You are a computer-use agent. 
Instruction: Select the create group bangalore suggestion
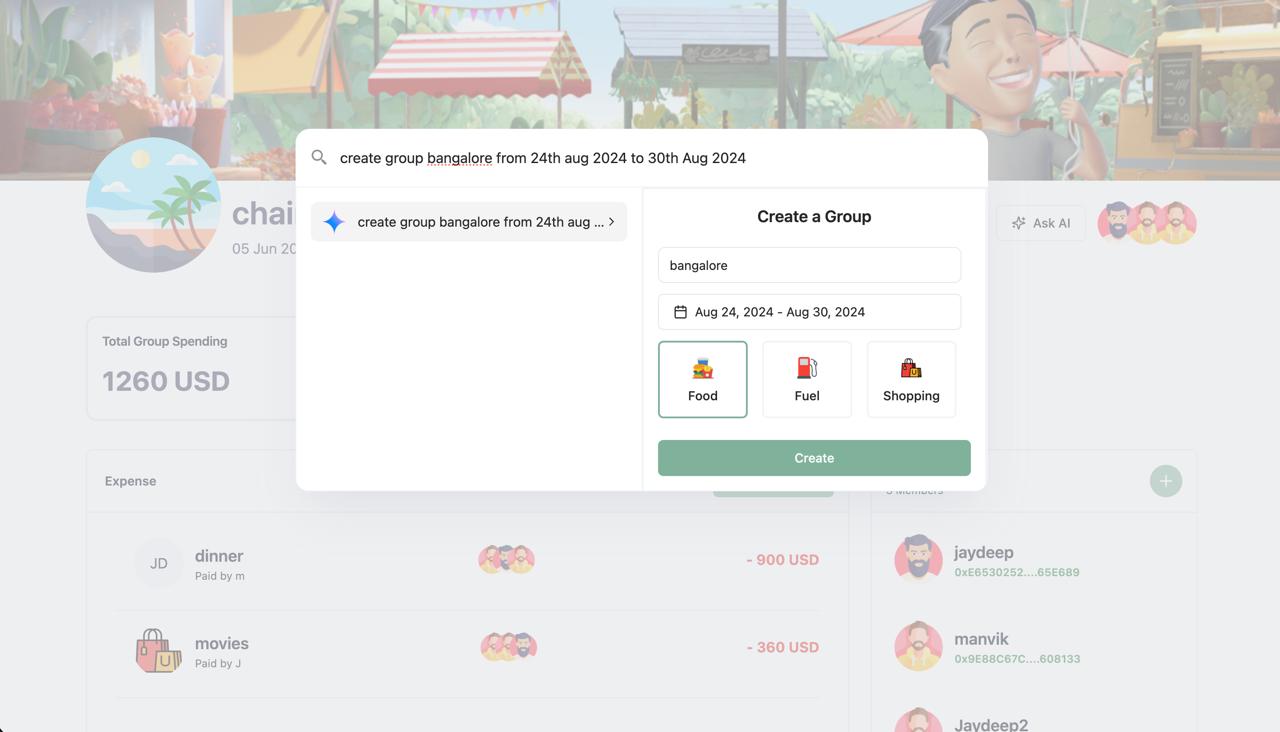(469, 222)
